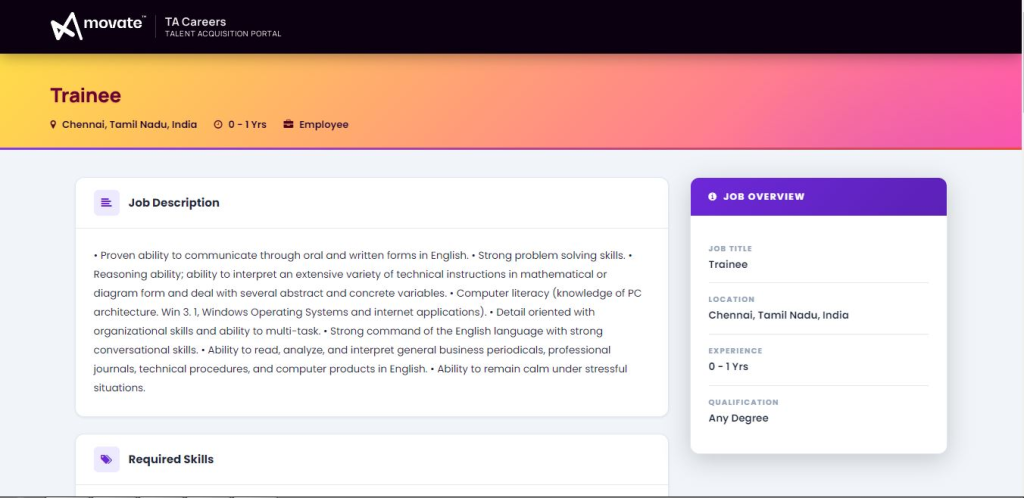Click Chennai, Tamil Nadu, India in the banner
This screenshot has height=498, width=1024.
click(x=129, y=124)
